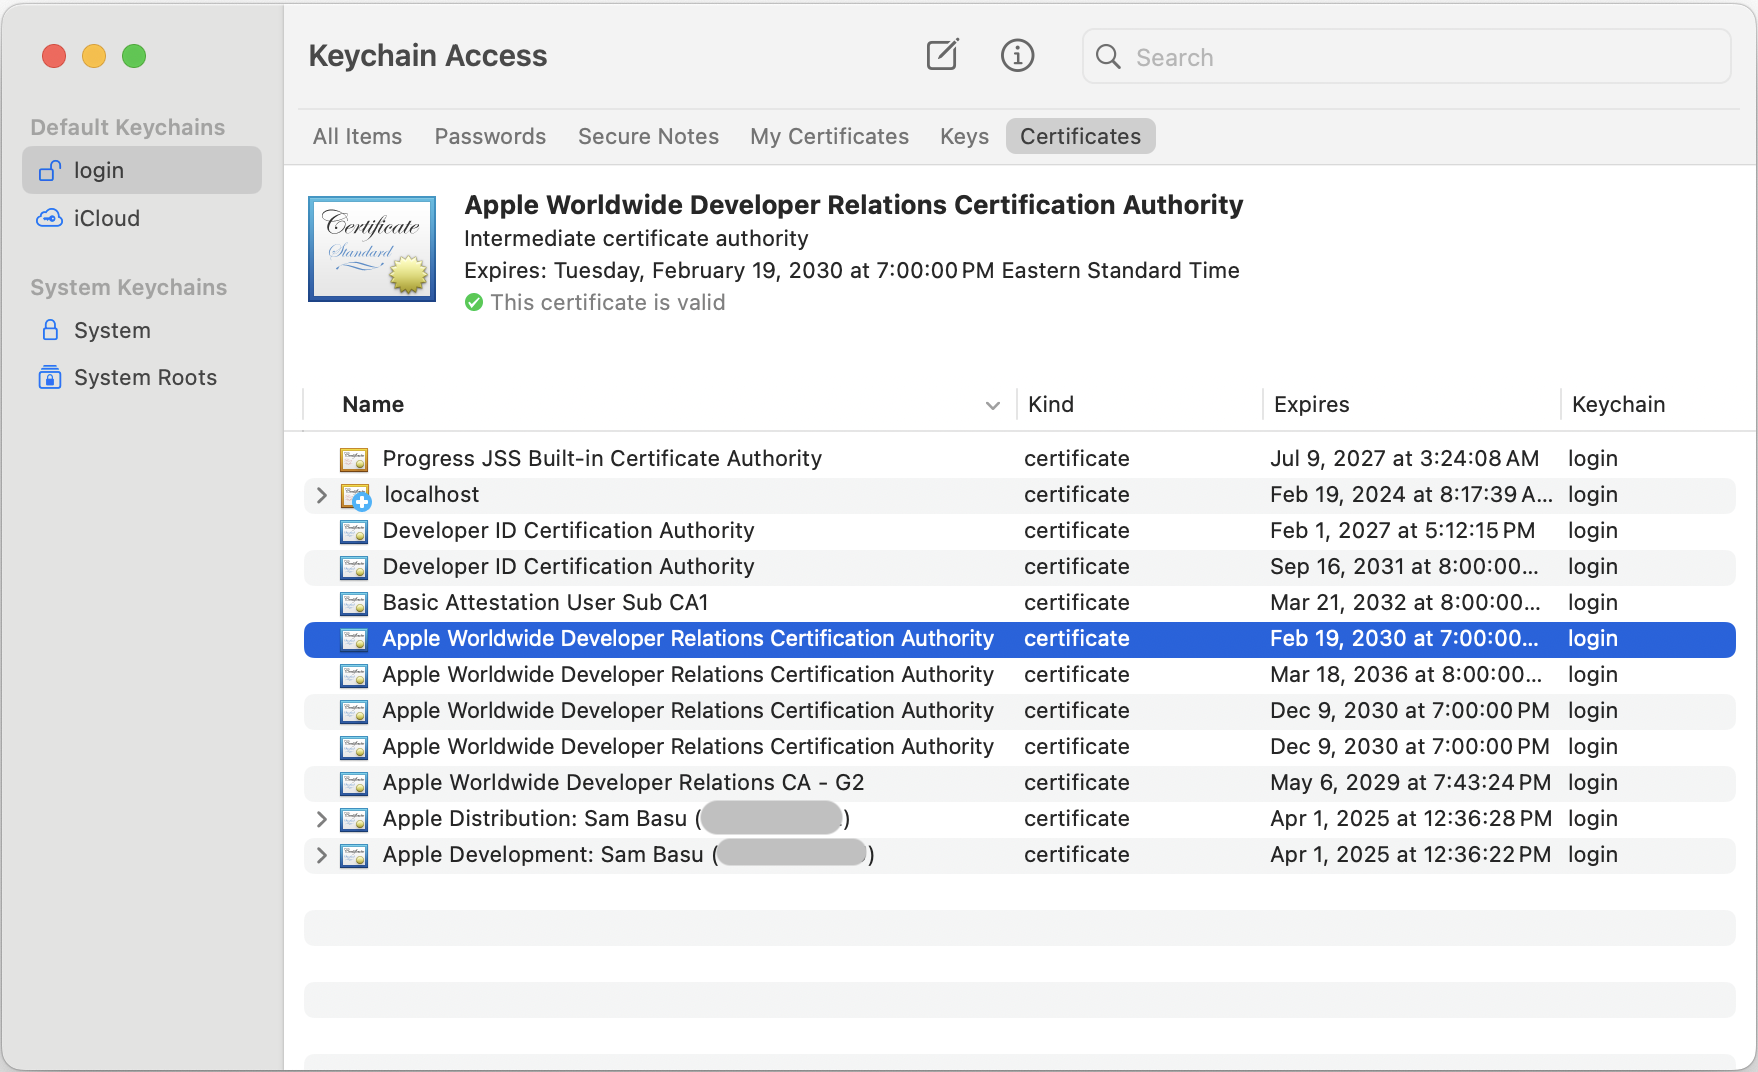Click the Apple Worldwide Developer Relations CA - G2 icon
Image resolution: width=1758 pixels, height=1072 pixels.
[x=354, y=783]
